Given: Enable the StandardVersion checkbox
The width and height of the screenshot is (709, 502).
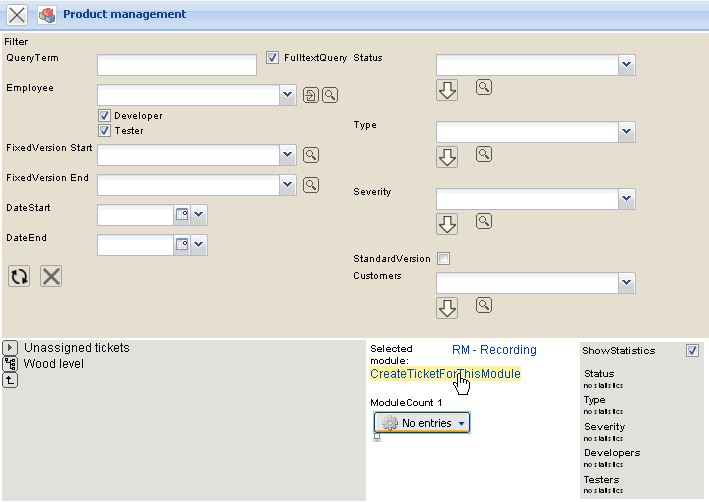Looking at the screenshot, I should tap(443, 259).
